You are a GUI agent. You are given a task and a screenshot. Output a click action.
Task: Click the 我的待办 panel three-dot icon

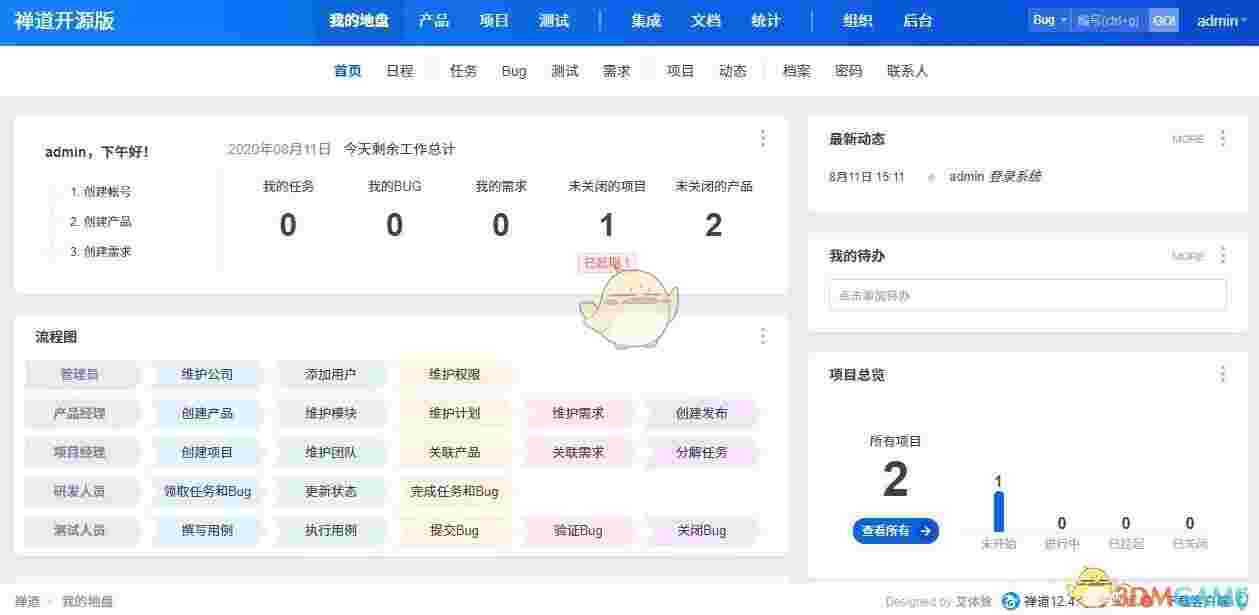pyautogui.click(x=1223, y=255)
